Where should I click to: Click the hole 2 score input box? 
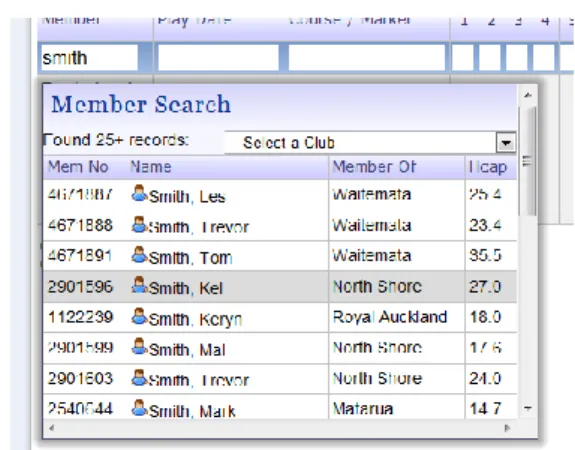click(490, 58)
